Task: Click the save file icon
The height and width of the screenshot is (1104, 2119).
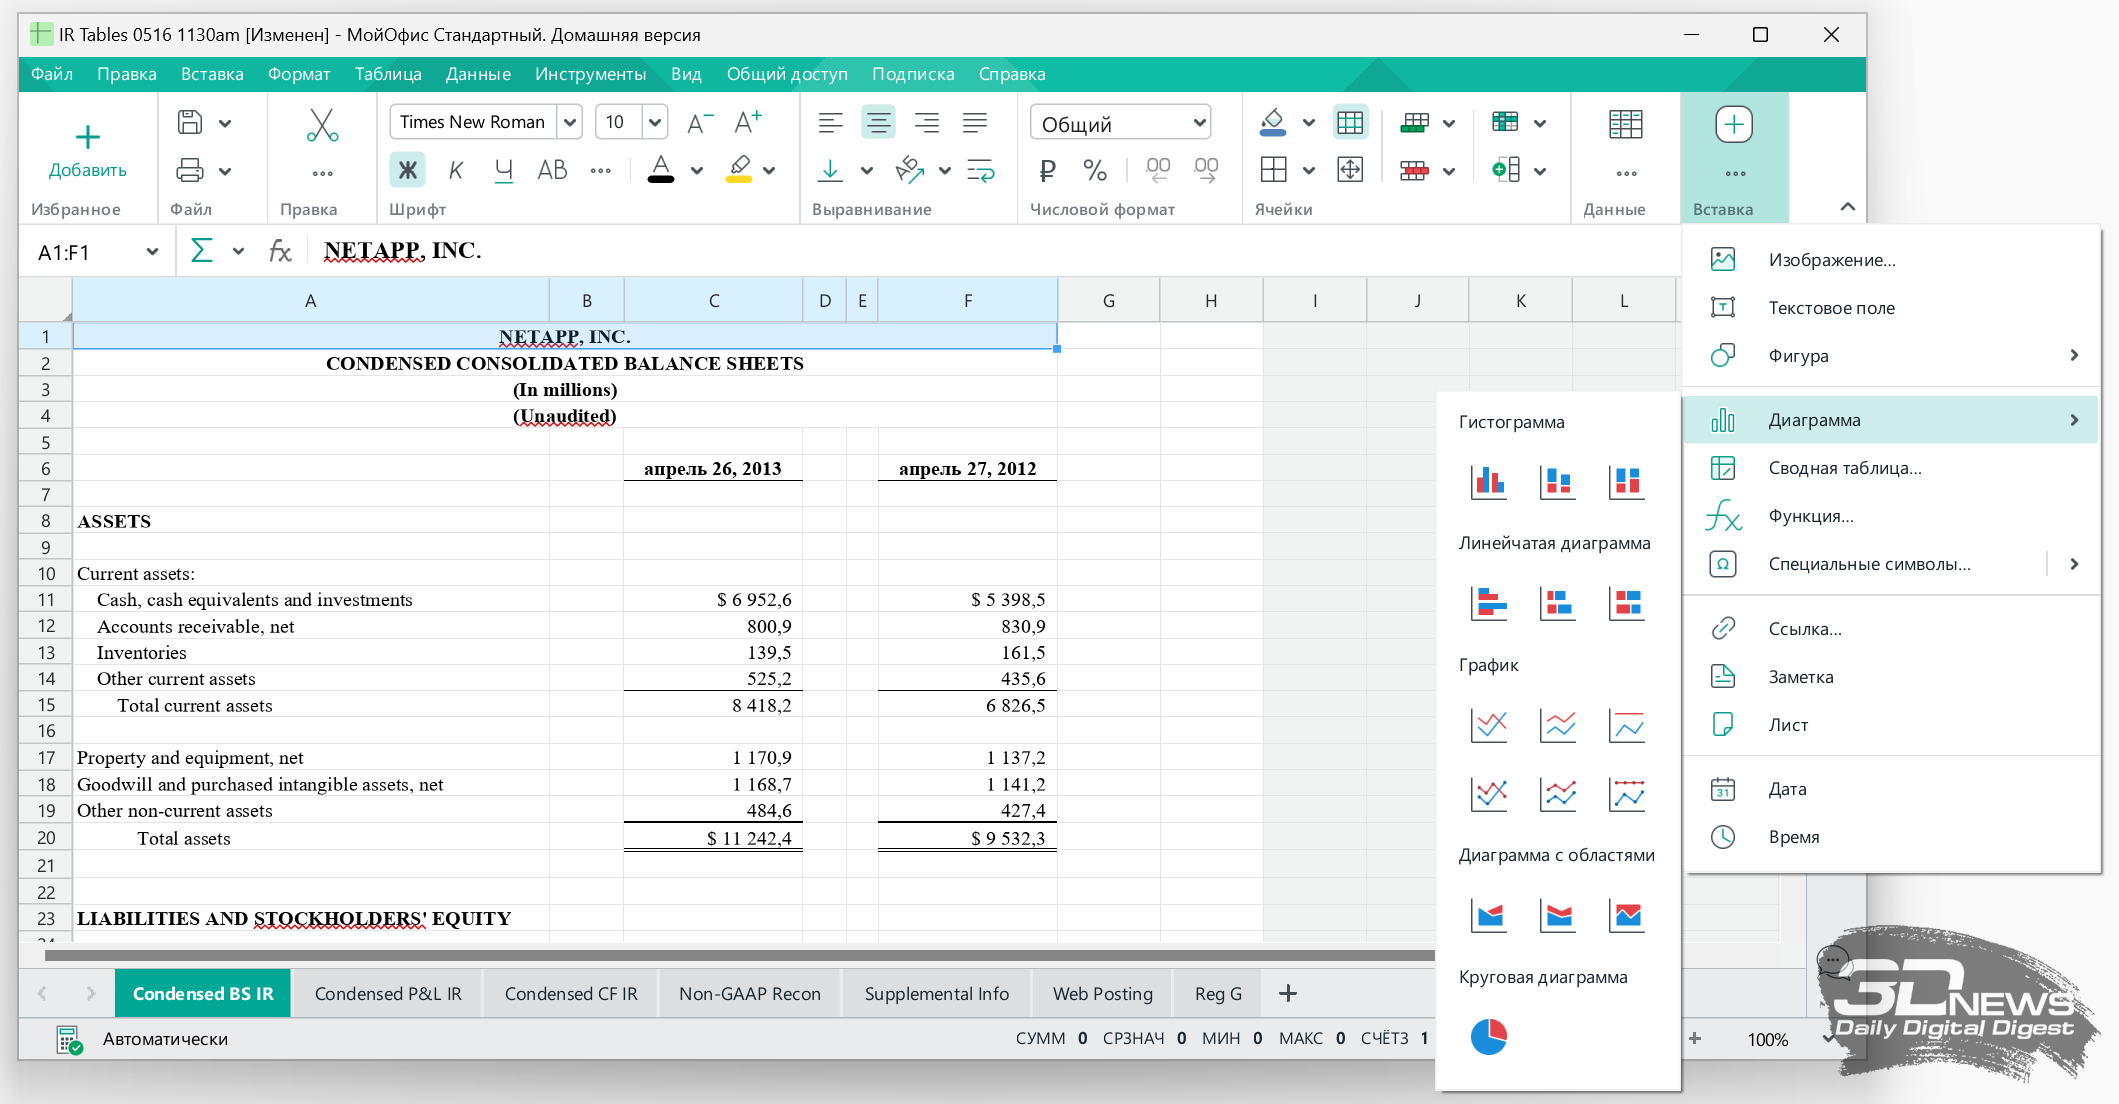Action: point(190,123)
